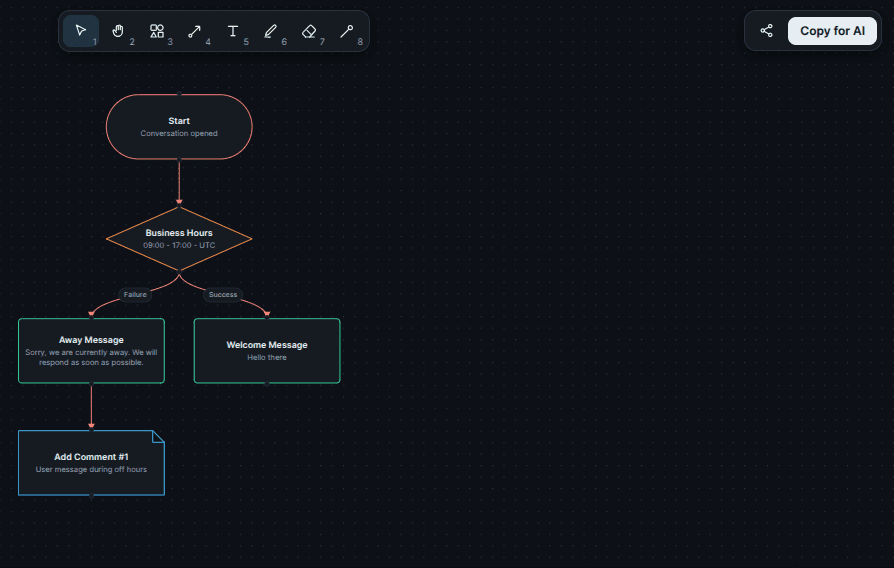Image resolution: width=894 pixels, height=568 pixels.
Task: Activate the laser pointer tool
Action: 347,31
